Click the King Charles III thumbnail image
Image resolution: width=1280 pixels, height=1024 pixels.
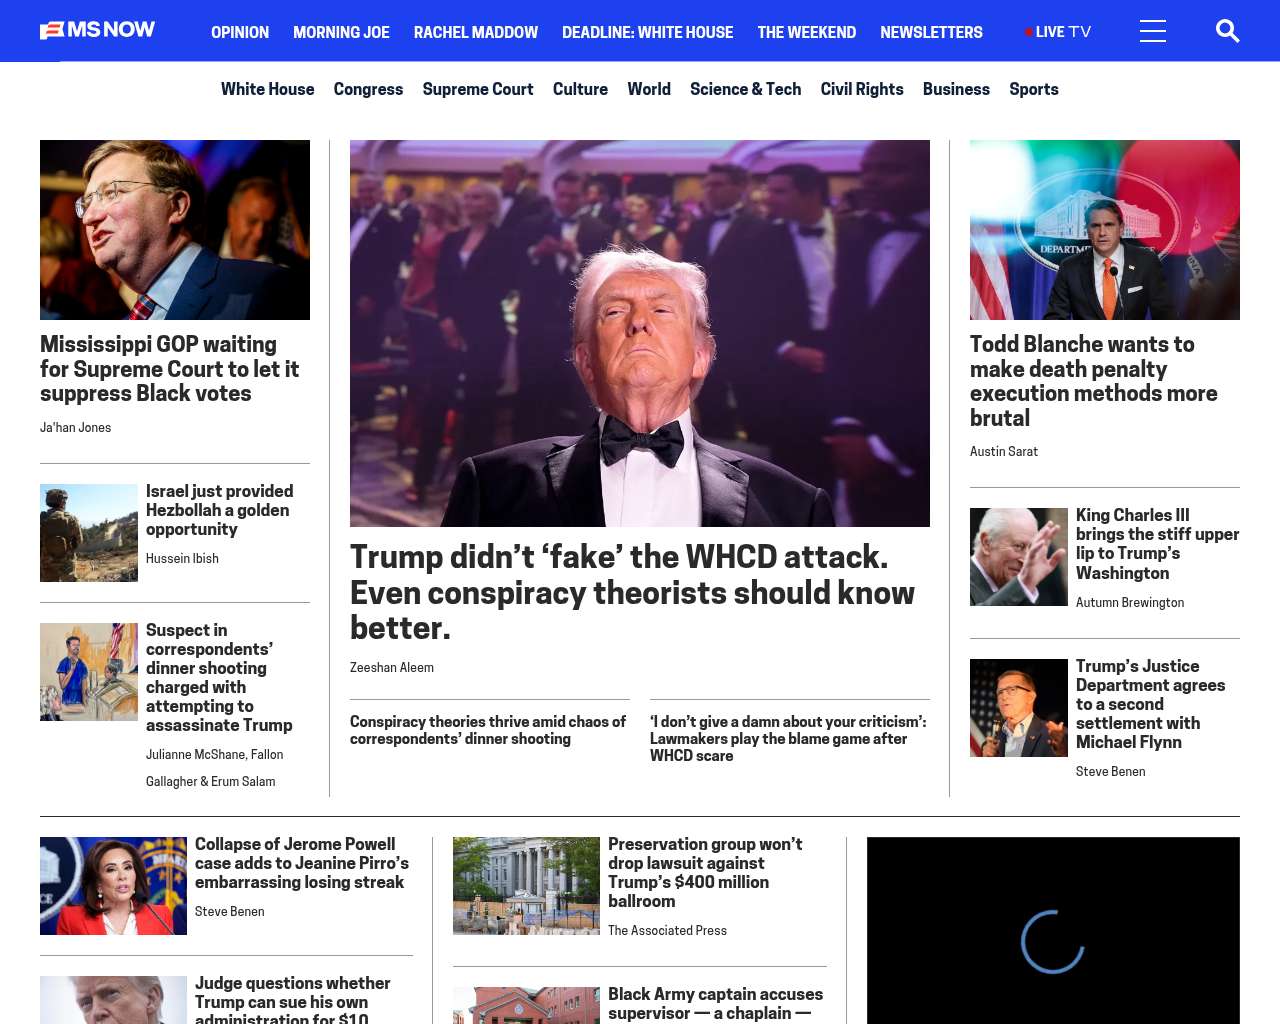point(1019,557)
